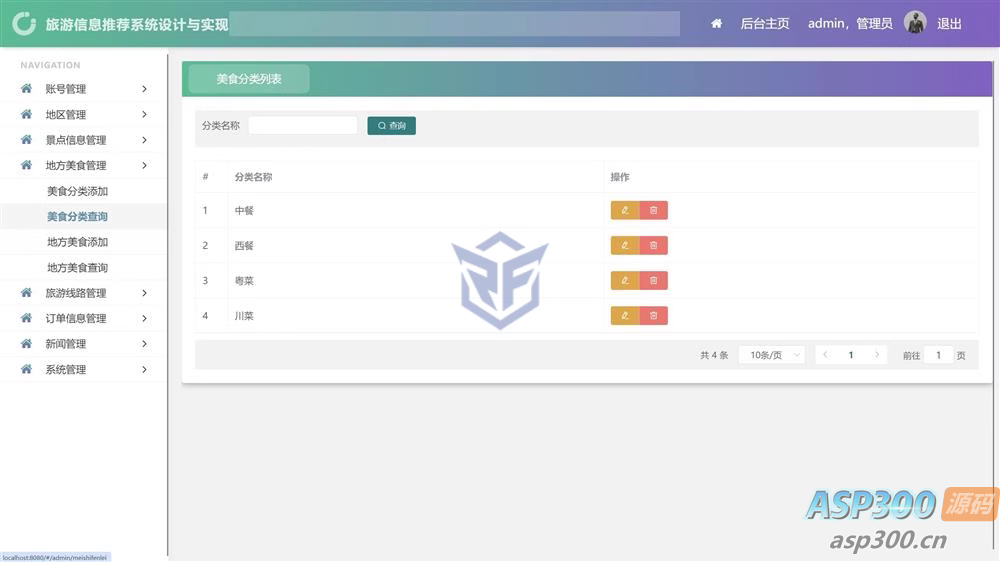The image size is (1000, 562).
Task: Open 地方美食添加 submenu item
Action: 77,242
